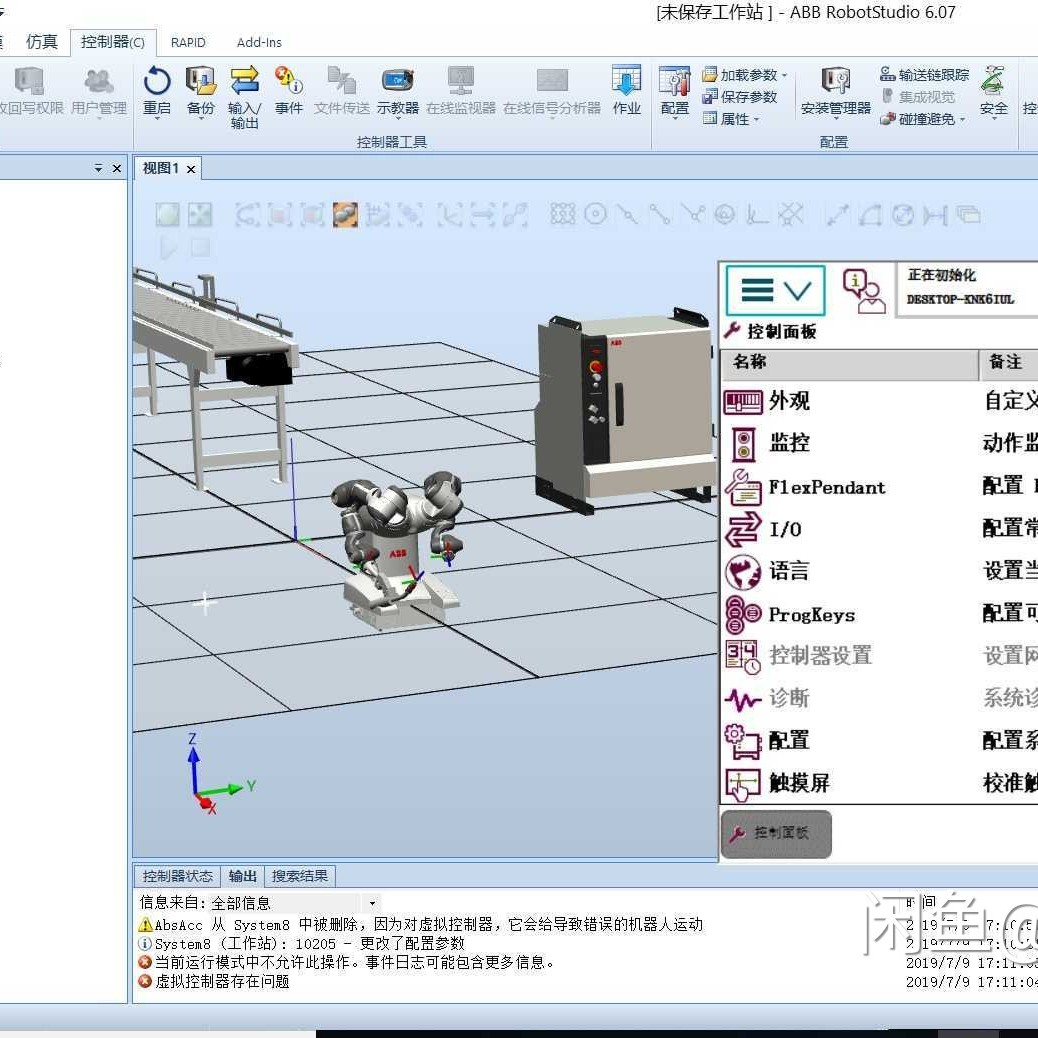Open the FlexPendant ABB main menu button
The width and height of the screenshot is (1038, 1038).
(775, 291)
